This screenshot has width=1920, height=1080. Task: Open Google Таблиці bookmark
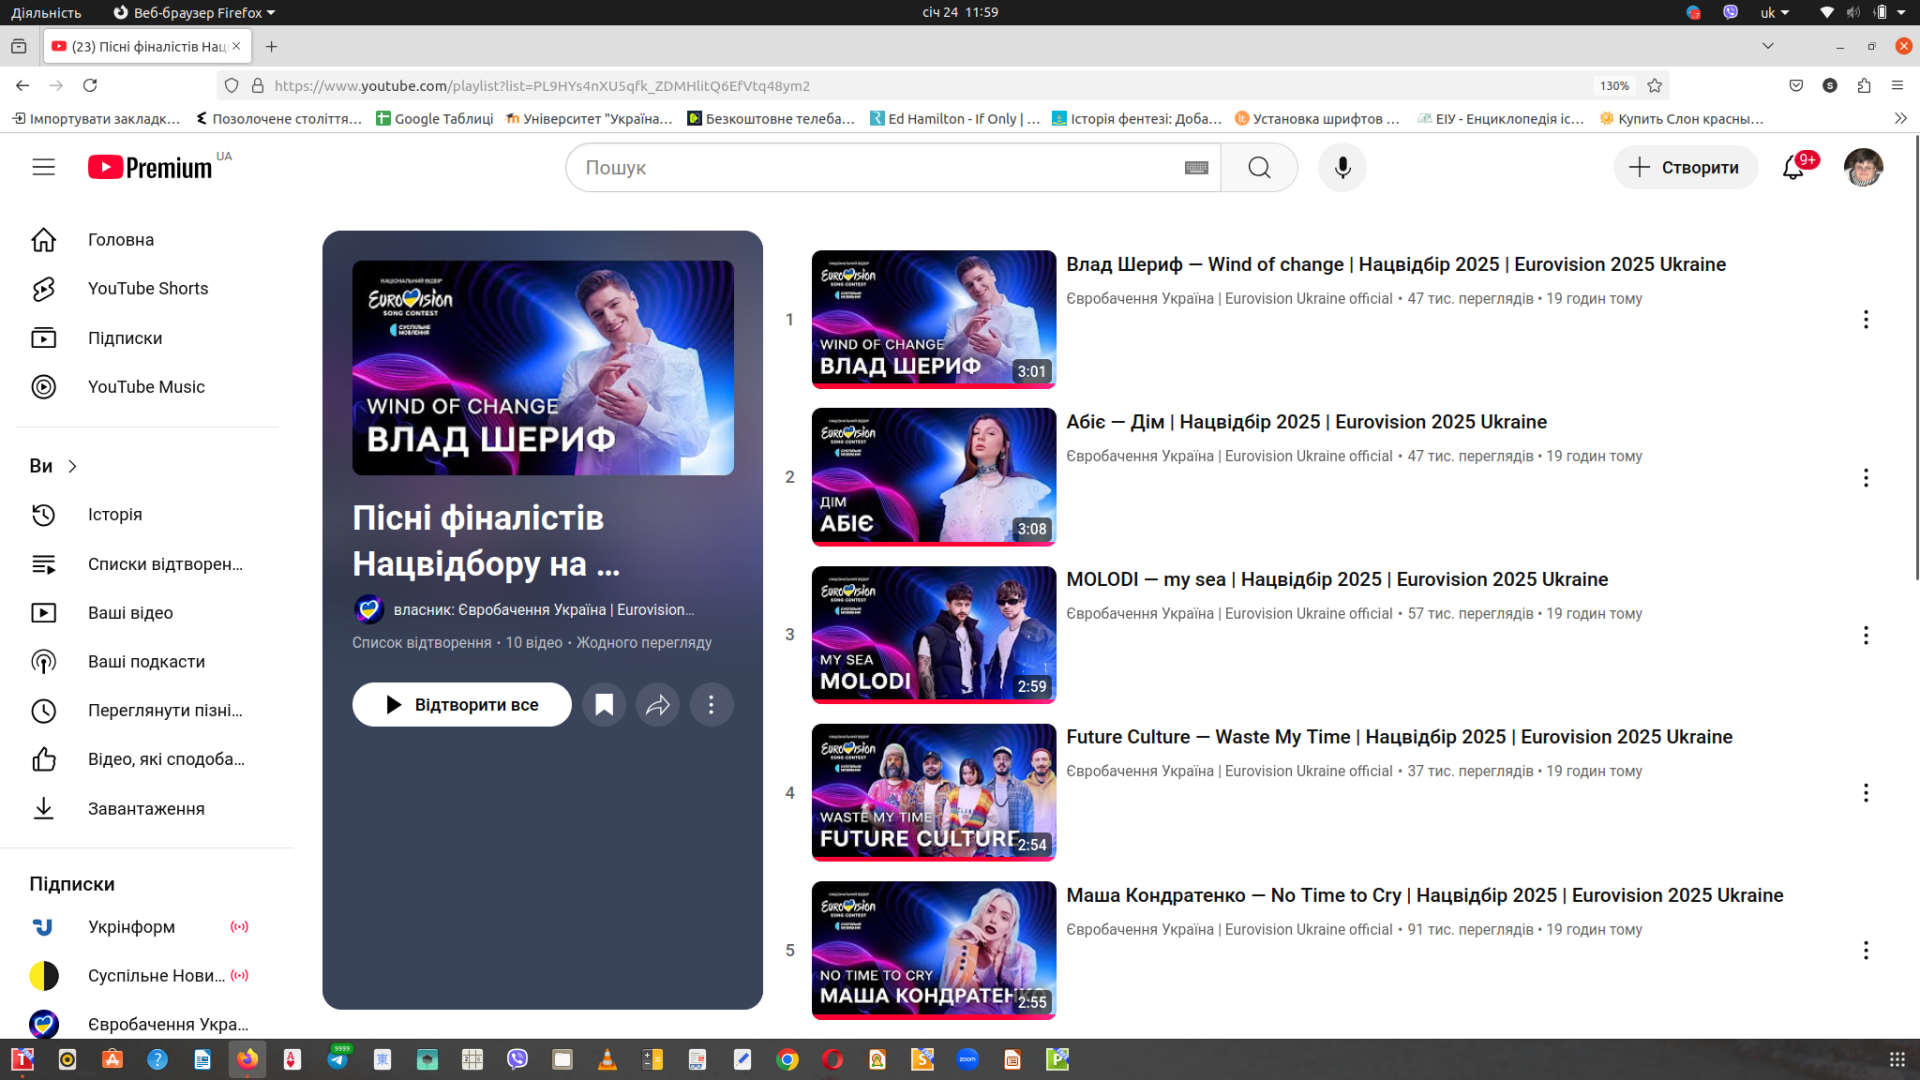pyautogui.click(x=434, y=118)
